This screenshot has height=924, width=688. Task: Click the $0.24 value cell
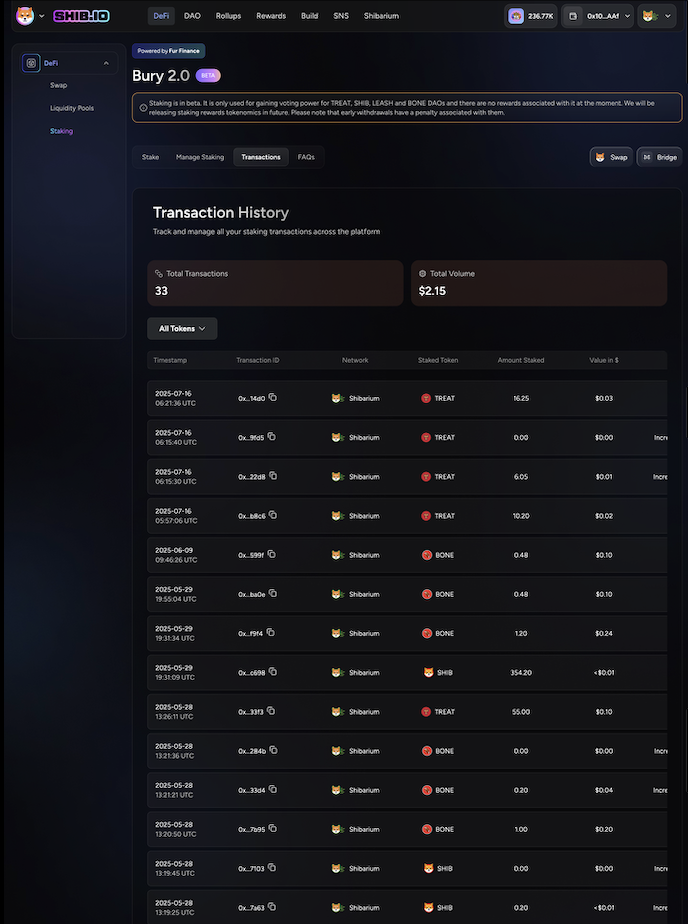coord(604,633)
